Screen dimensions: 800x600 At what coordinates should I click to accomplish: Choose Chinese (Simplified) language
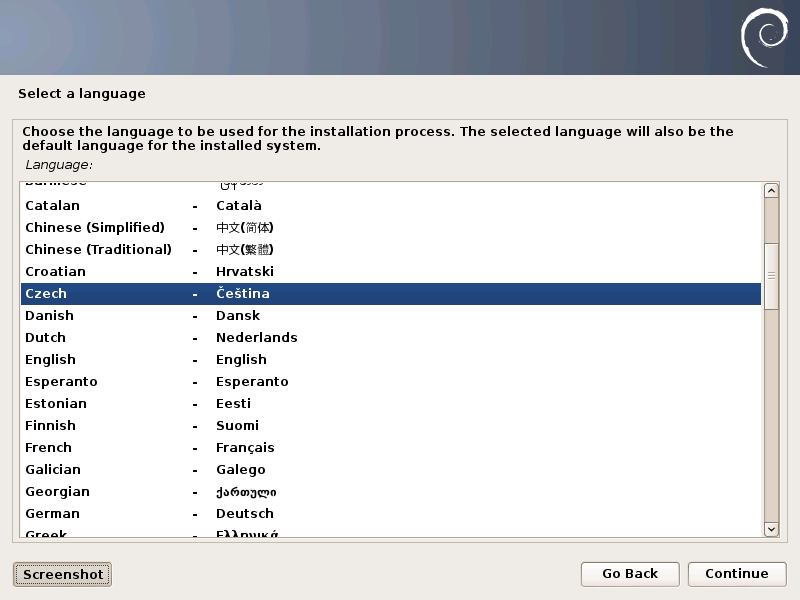pyautogui.click(x=391, y=228)
